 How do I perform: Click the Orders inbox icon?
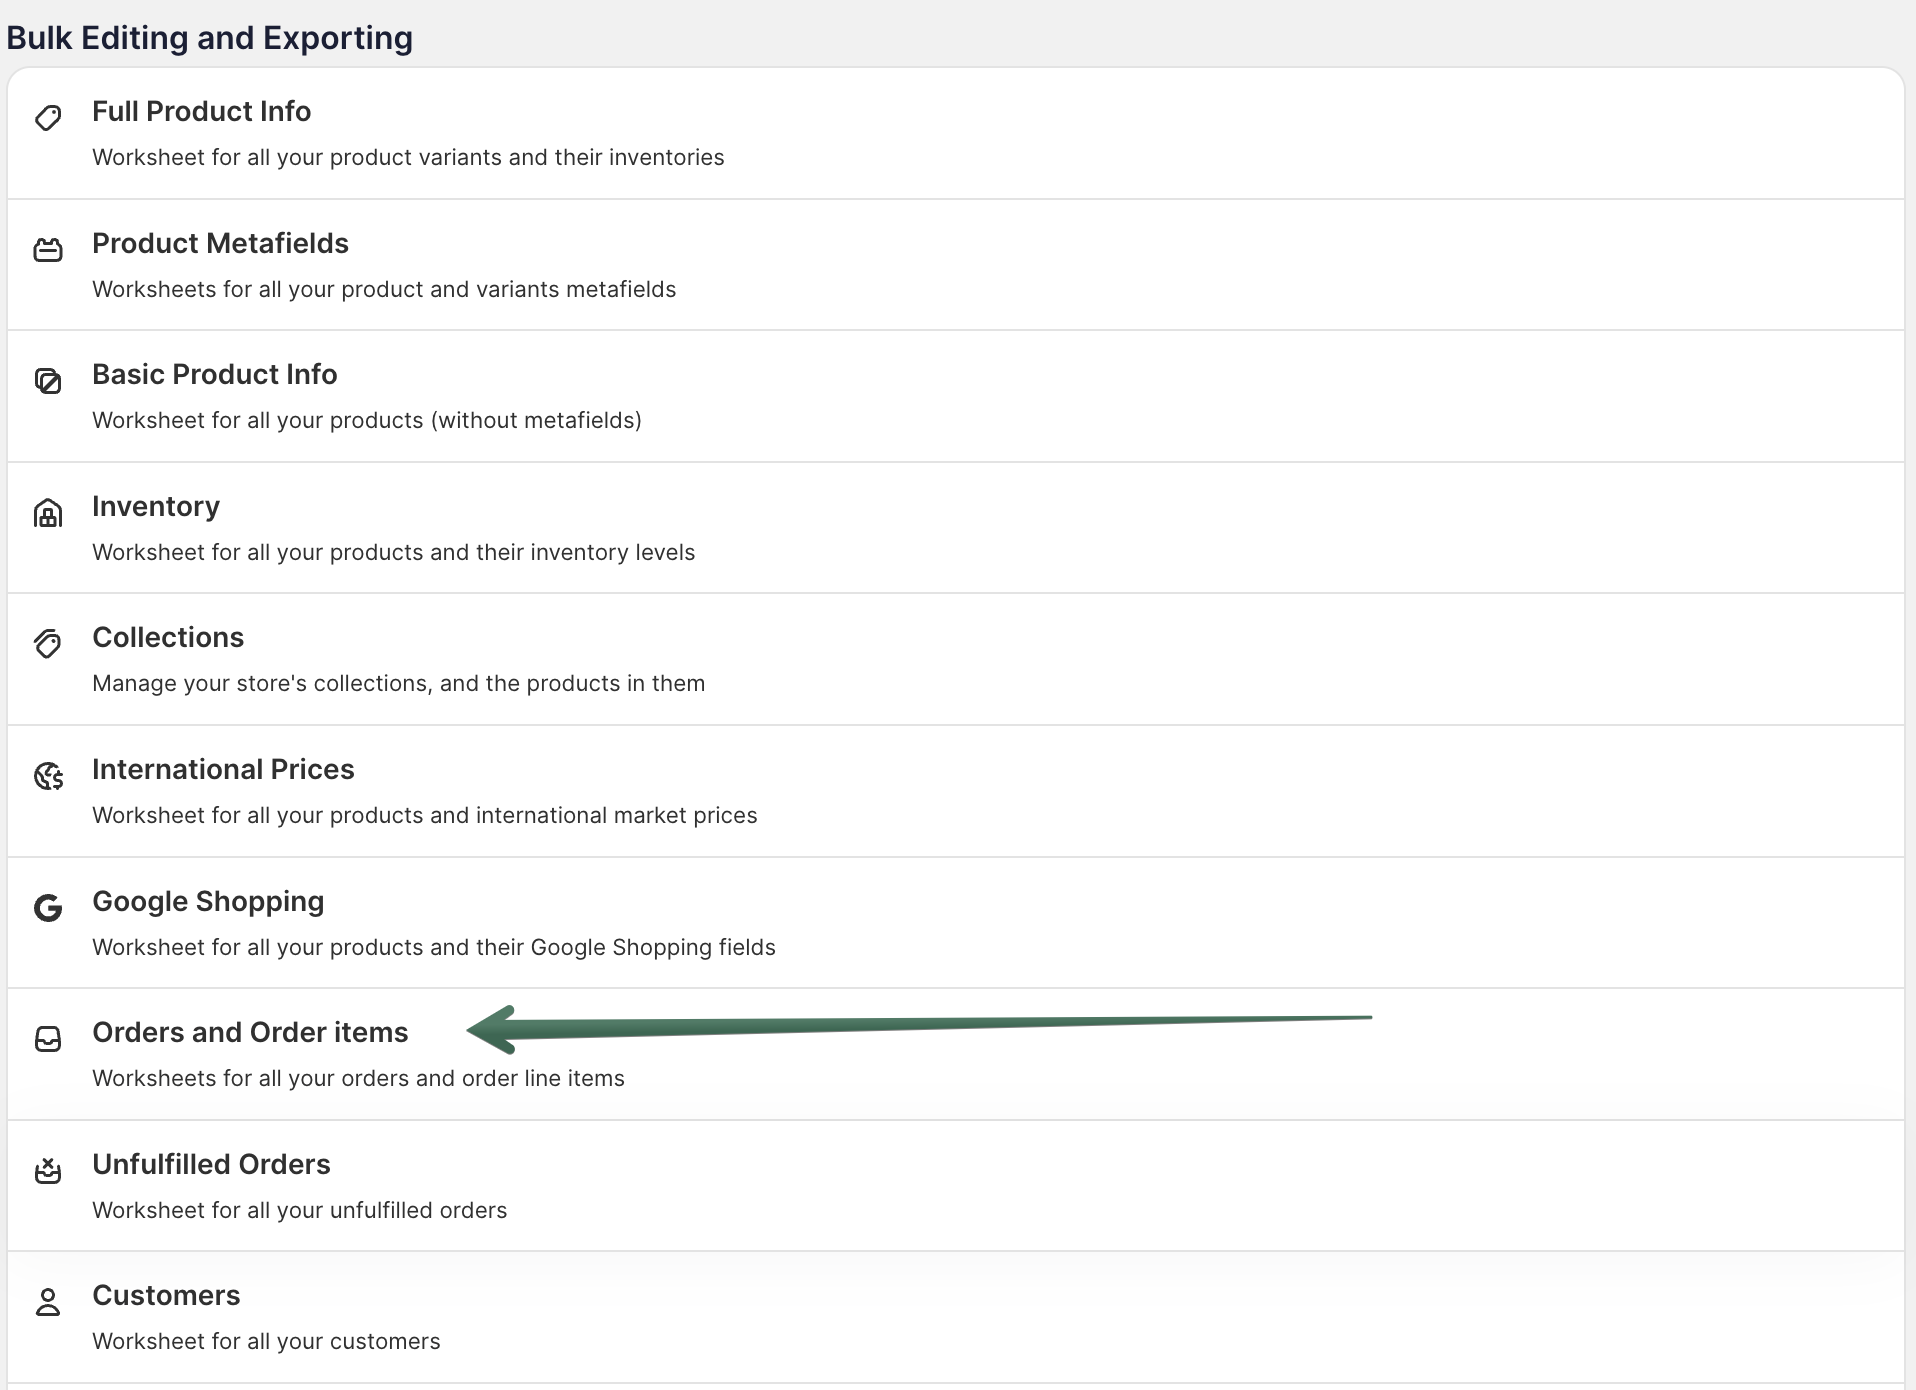[x=48, y=1039]
